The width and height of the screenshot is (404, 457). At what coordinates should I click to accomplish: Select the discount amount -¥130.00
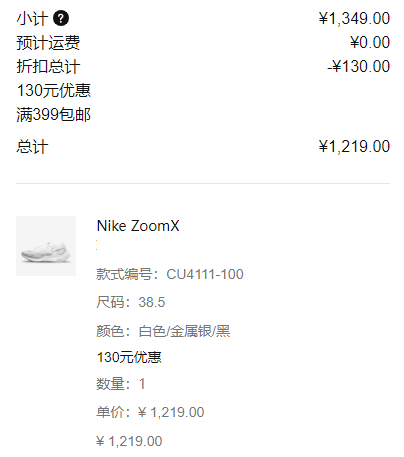coord(359,66)
